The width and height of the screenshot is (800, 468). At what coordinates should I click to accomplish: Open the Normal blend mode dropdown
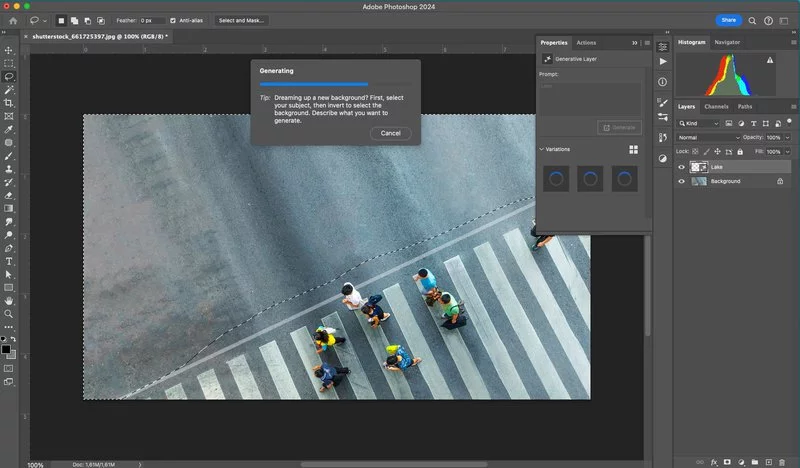[707, 137]
